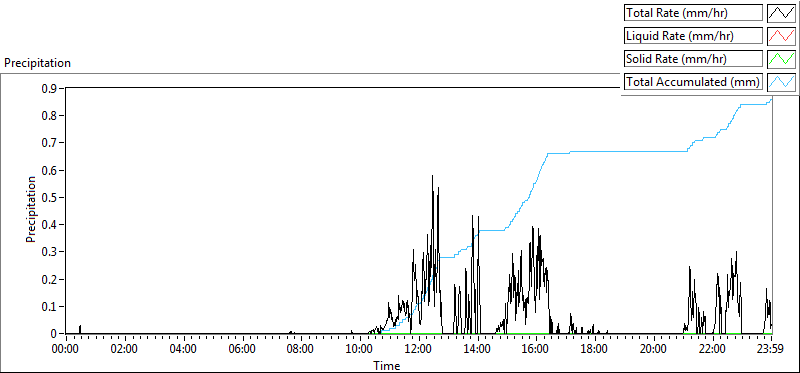Click the Total Rate black line swatch
The width and height of the screenshot is (800, 373).
(x=782, y=12)
